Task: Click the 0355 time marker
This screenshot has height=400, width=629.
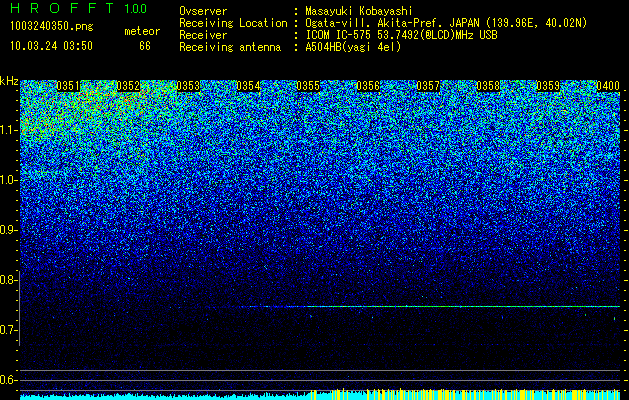Action: [x=308, y=86]
